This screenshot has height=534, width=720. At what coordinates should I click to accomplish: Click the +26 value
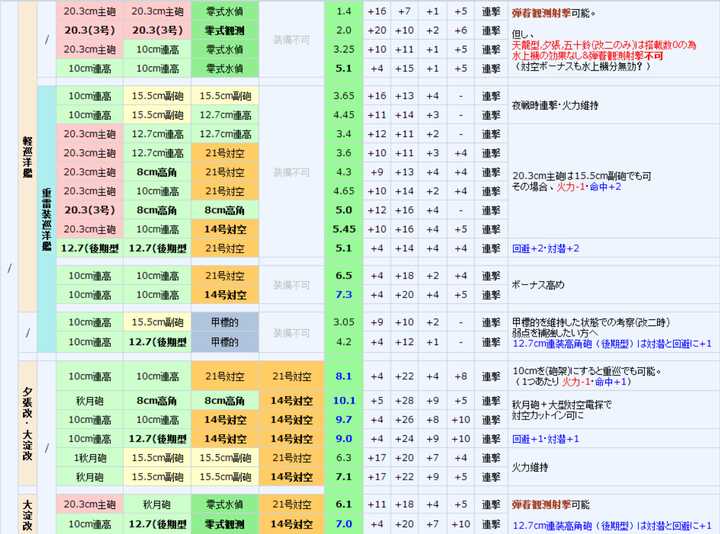(404, 420)
